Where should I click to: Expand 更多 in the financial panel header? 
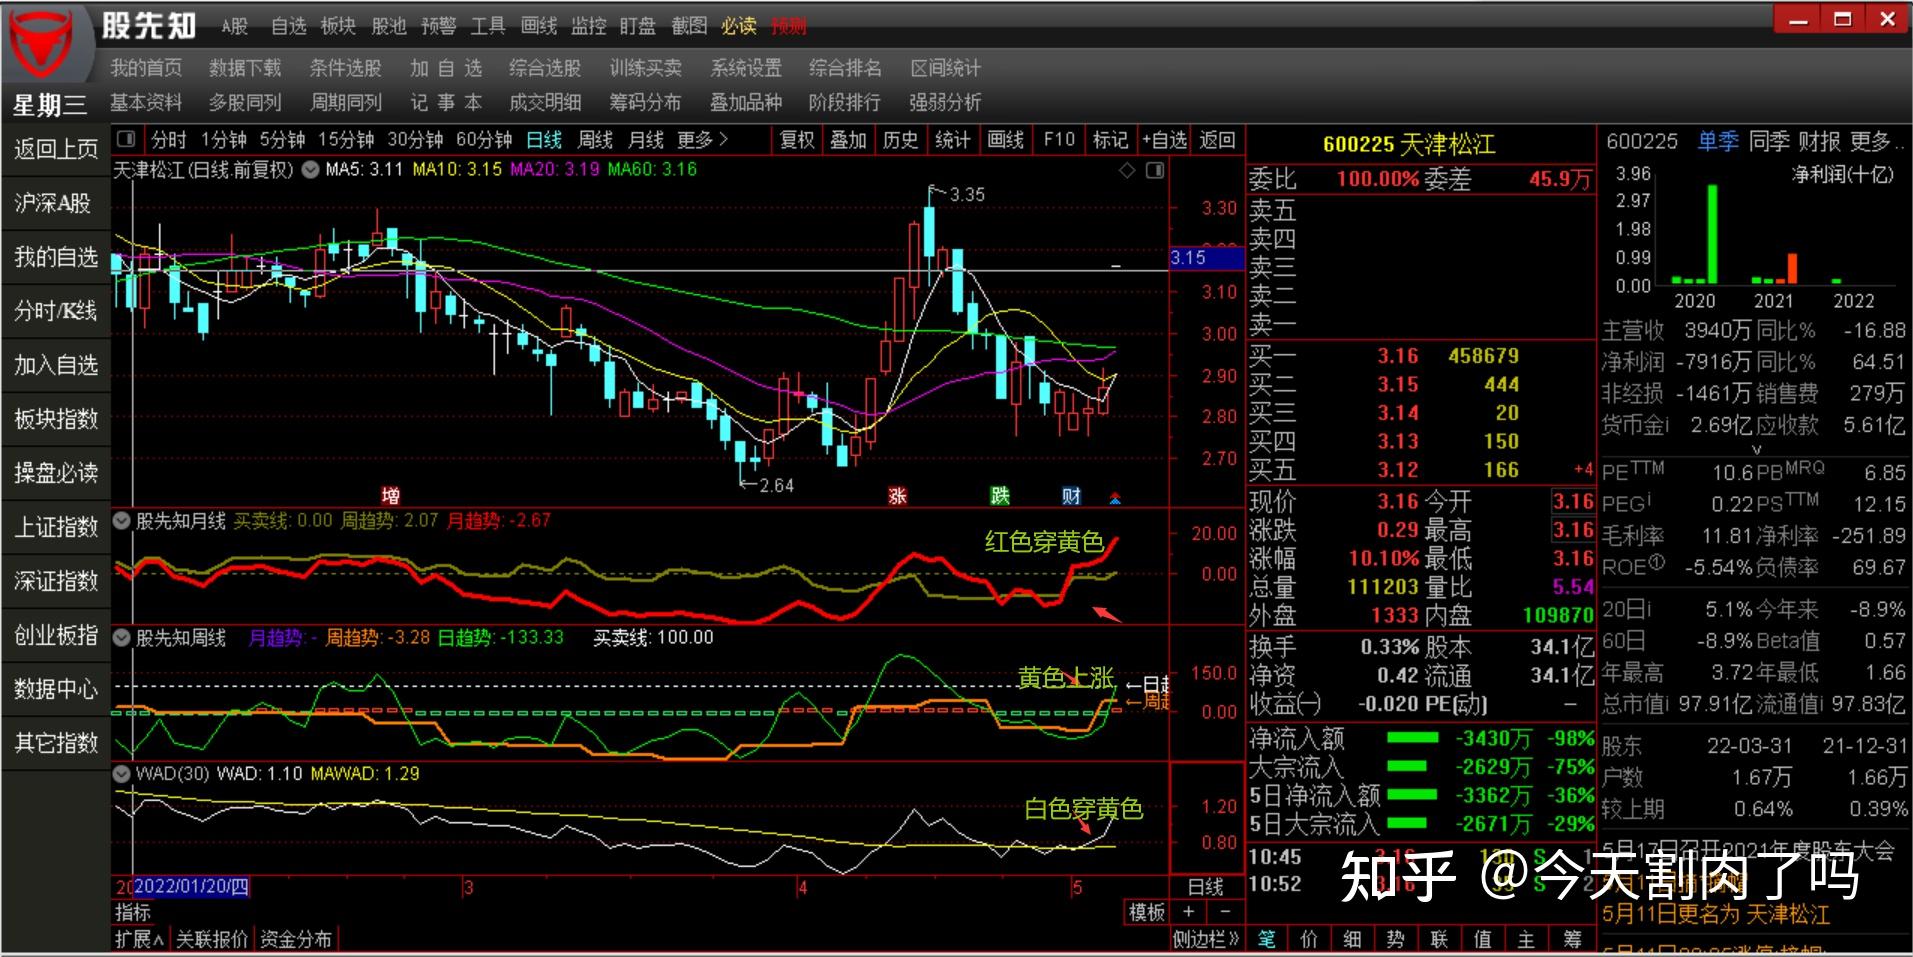pos(1877,142)
